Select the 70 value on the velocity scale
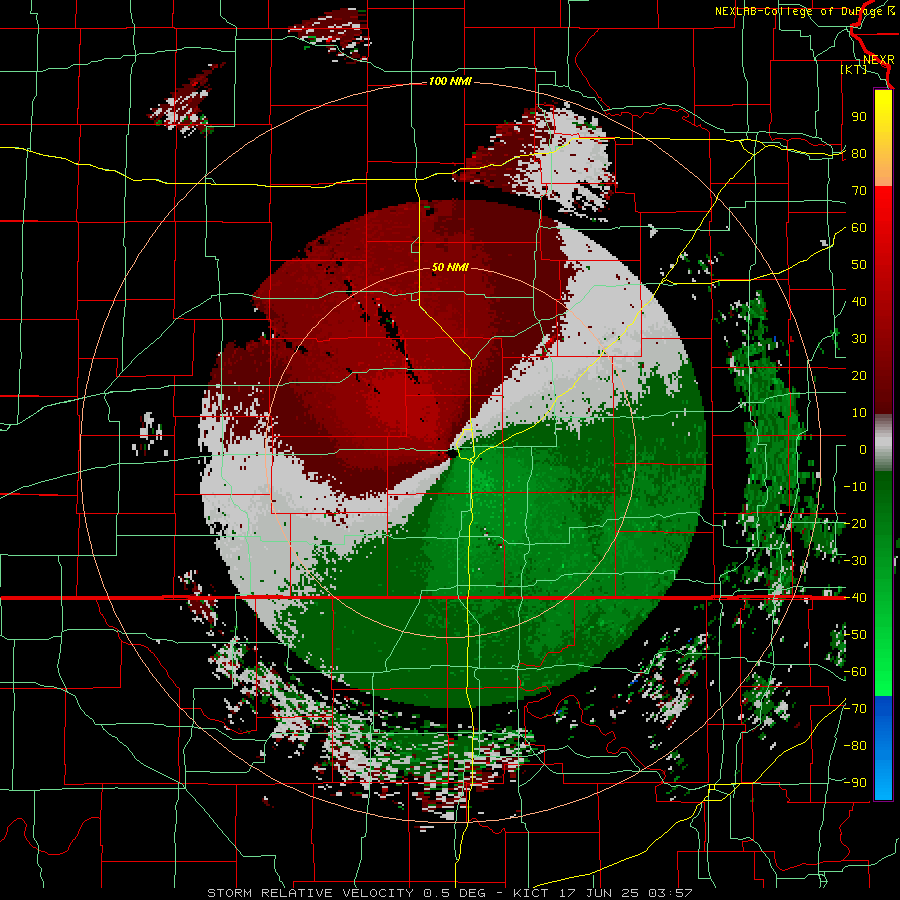 (859, 191)
